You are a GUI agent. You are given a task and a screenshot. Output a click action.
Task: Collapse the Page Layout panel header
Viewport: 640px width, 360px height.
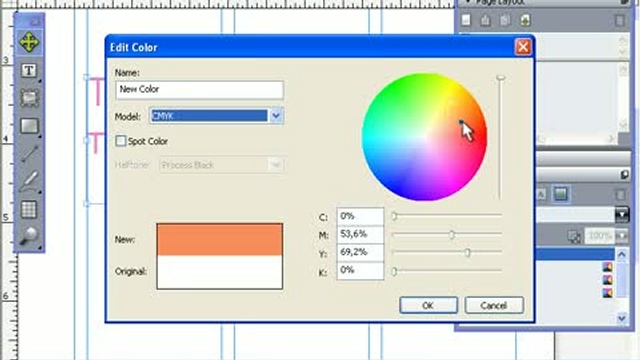coord(468,2)
